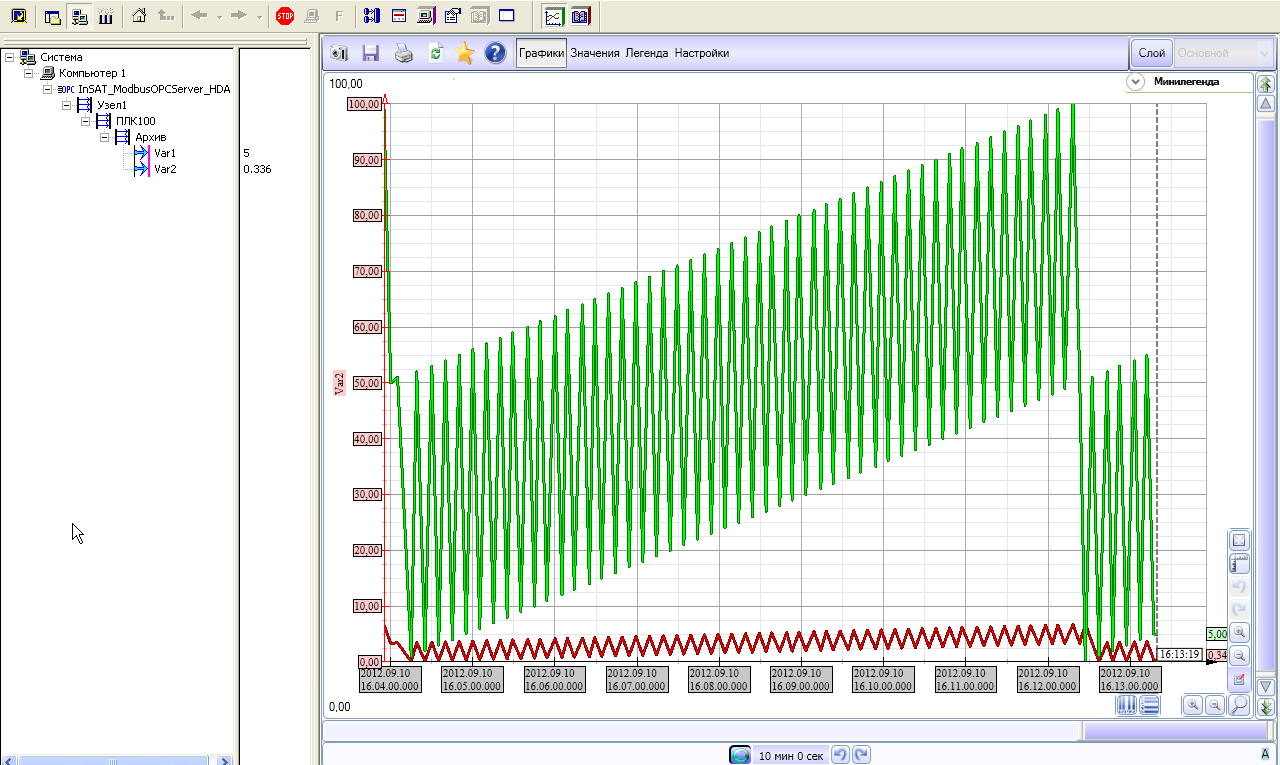The height and width of the screenshot is (765, 1280).
Task: Toggle the trend graph view in top toolbar
Action: coord(553,16)
